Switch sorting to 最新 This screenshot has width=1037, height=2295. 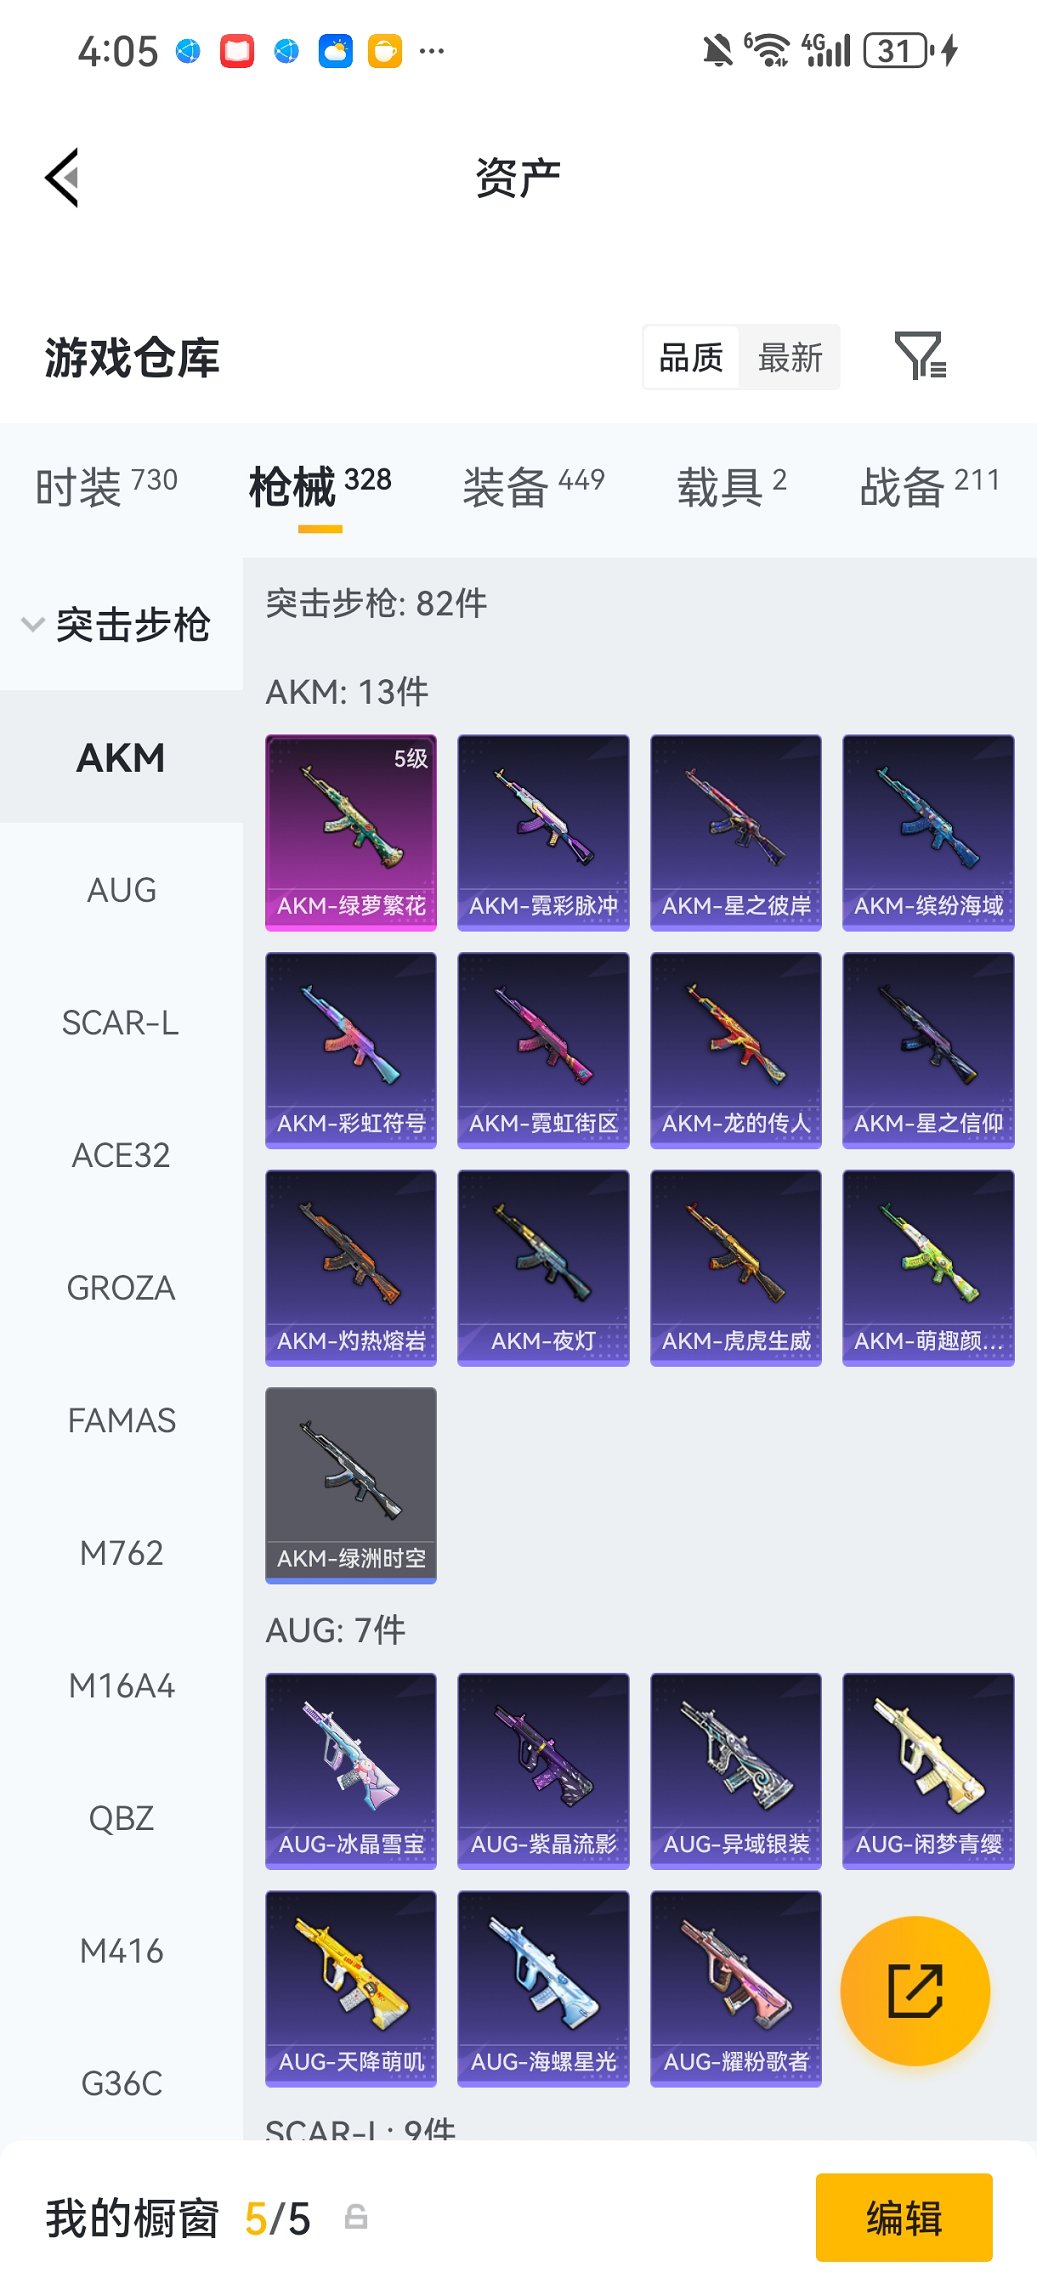pos(790,357)
